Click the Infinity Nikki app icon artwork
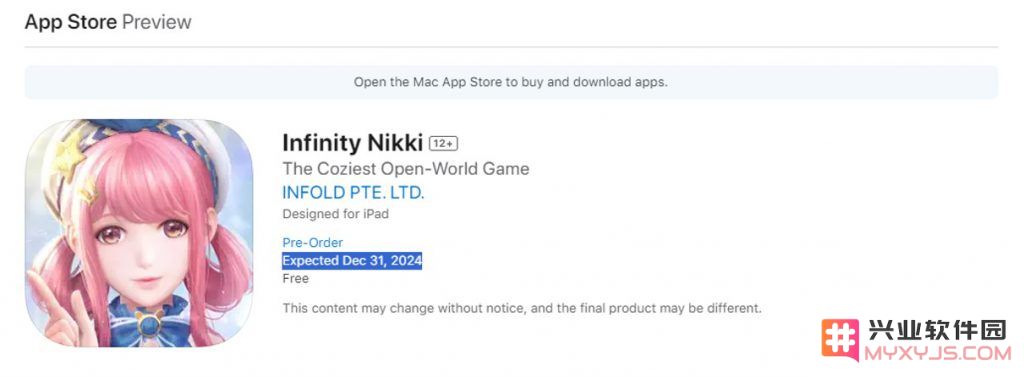Screen dimensions: 1024x377 point(138,233)
